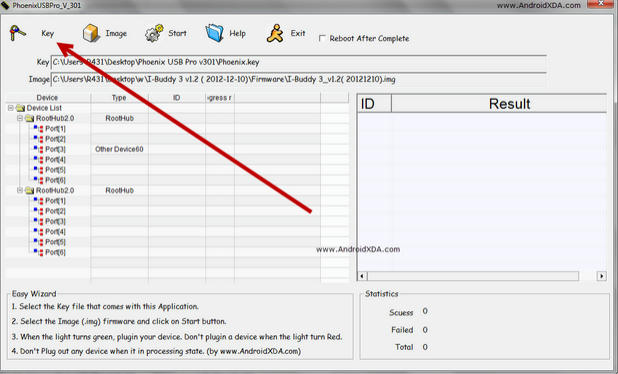
Task: Click RootHub type cell of second hub
Action: 119,190
